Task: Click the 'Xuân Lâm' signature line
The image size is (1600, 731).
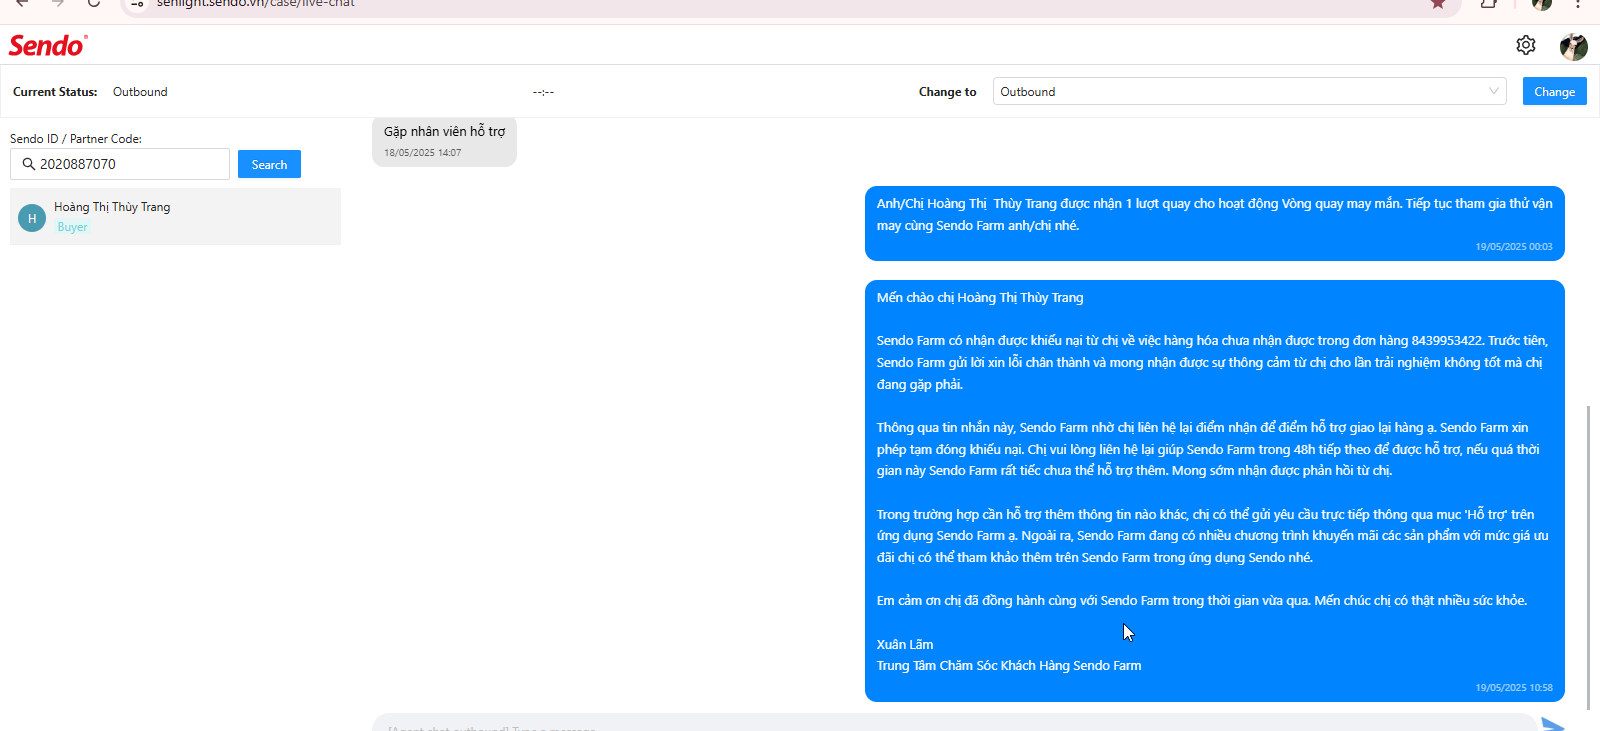Action: point(905,645)
